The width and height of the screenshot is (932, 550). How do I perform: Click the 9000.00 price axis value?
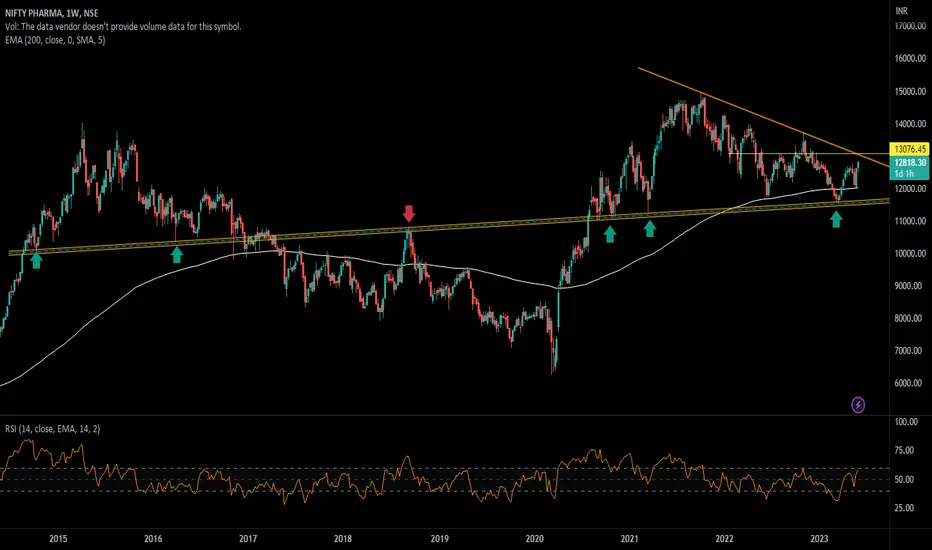[x=910, y=286]
